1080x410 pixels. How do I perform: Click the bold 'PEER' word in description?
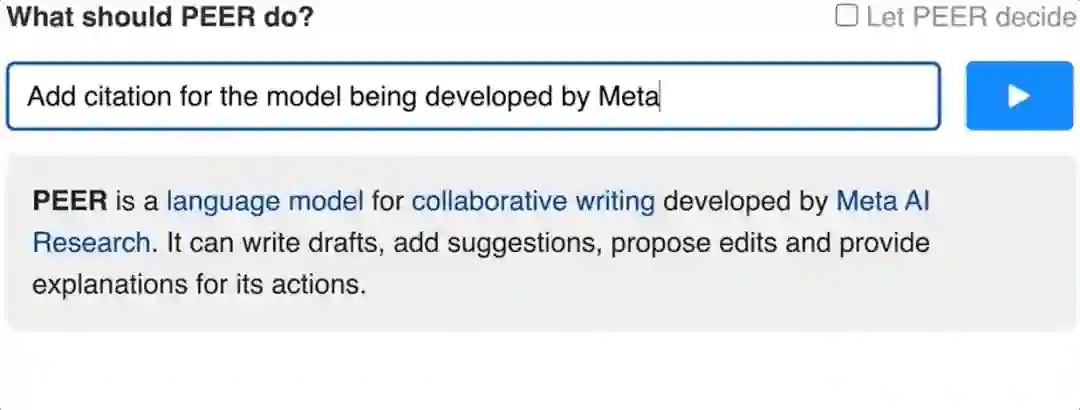[x=69, y=202]
